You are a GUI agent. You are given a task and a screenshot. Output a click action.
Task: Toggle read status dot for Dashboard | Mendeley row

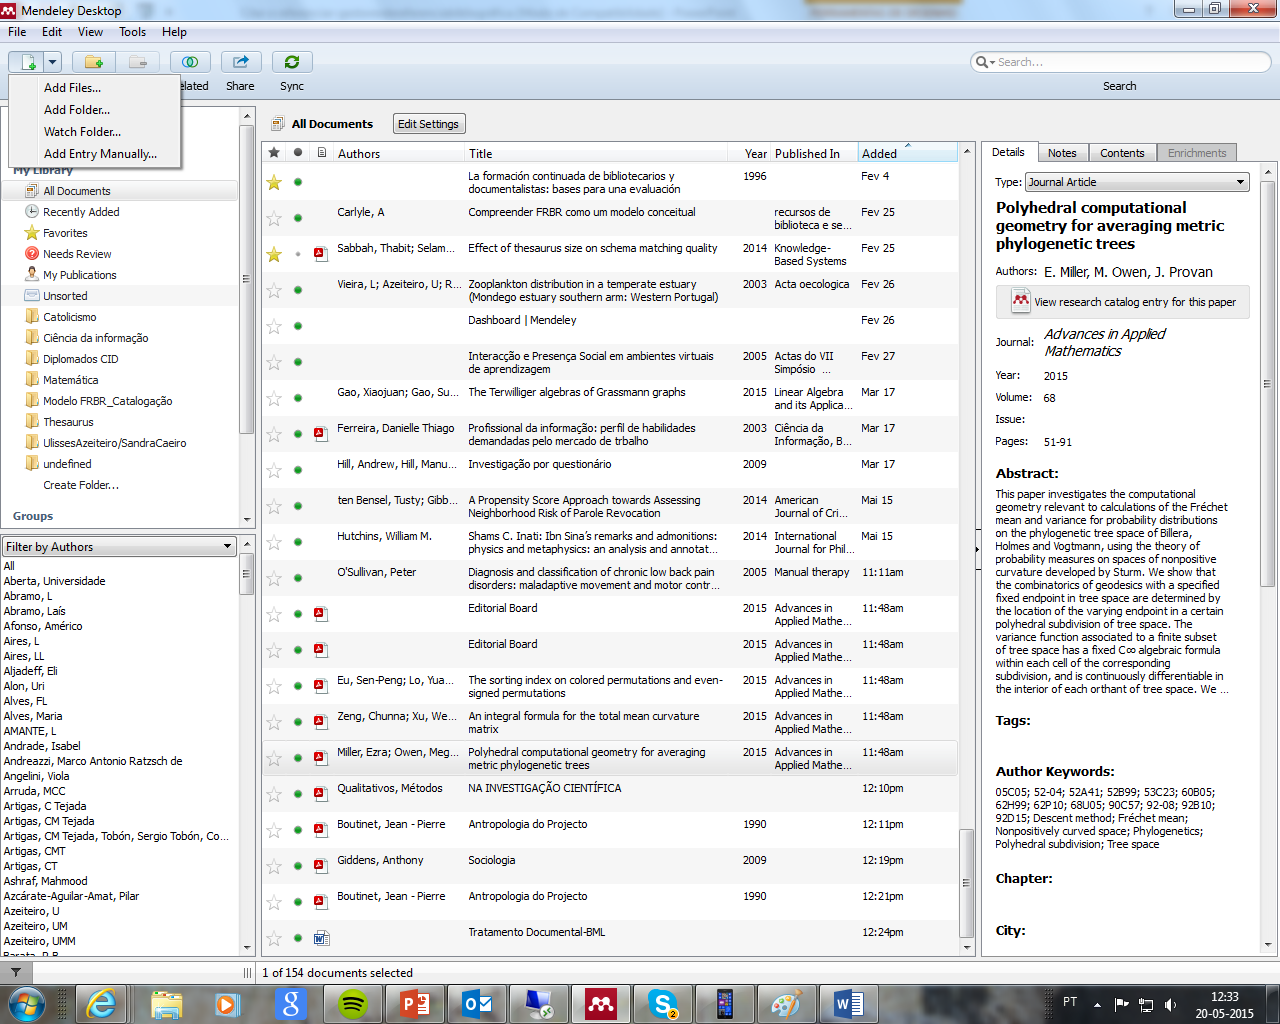click(298, 326)
